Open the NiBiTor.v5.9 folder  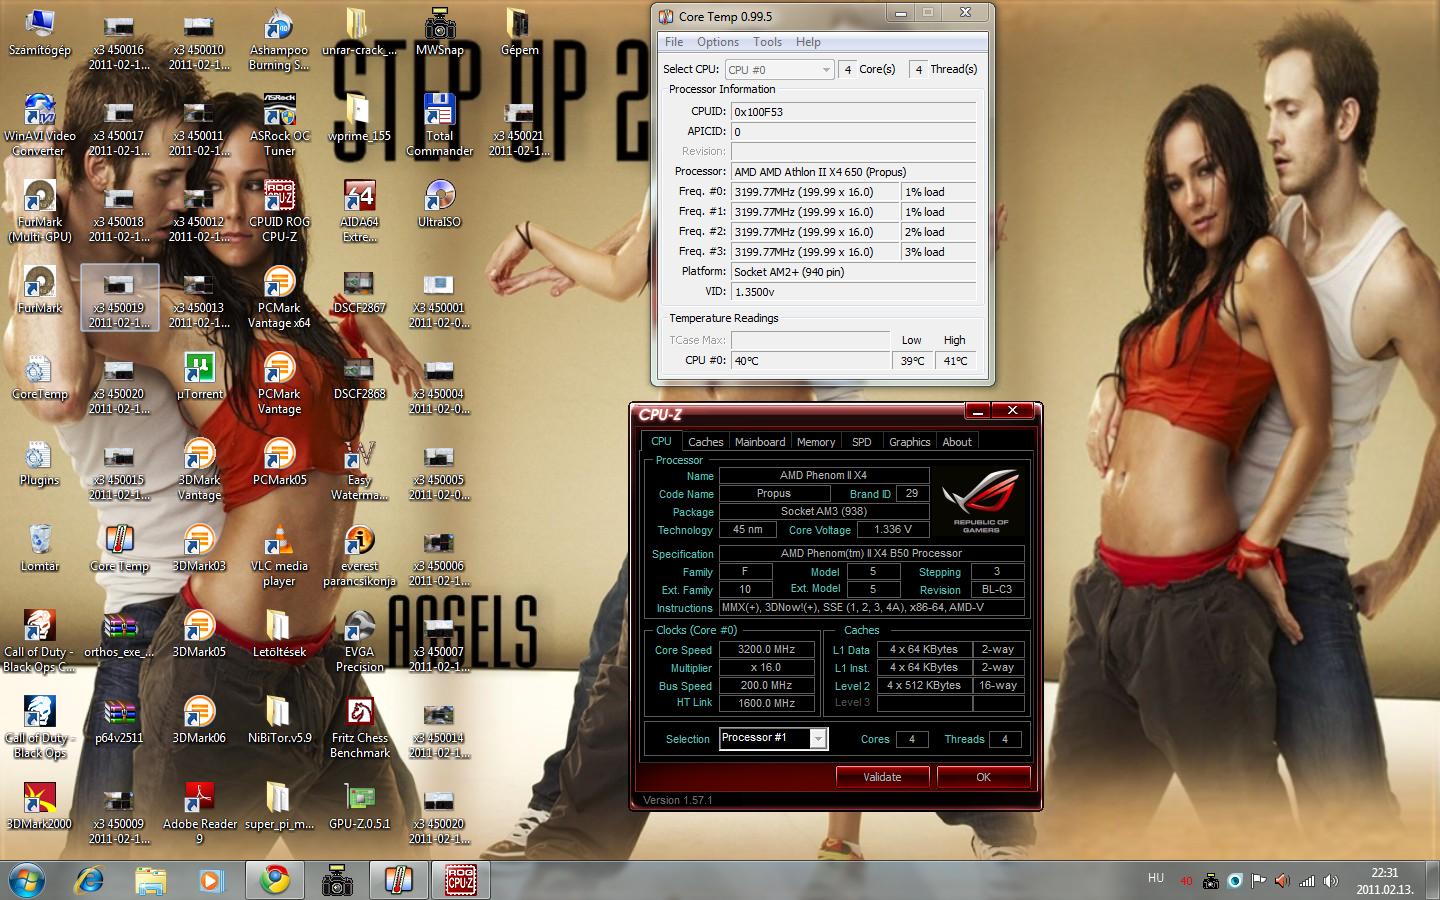(279, 720)
